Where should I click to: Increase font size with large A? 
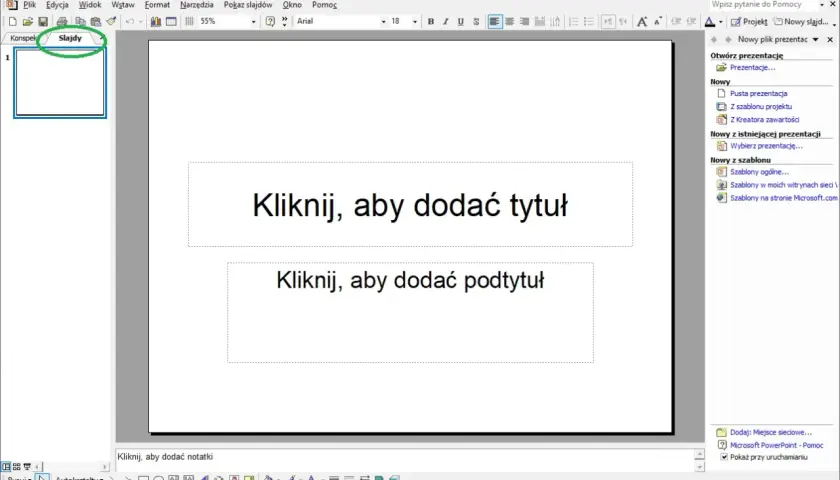tap(642, 22)
